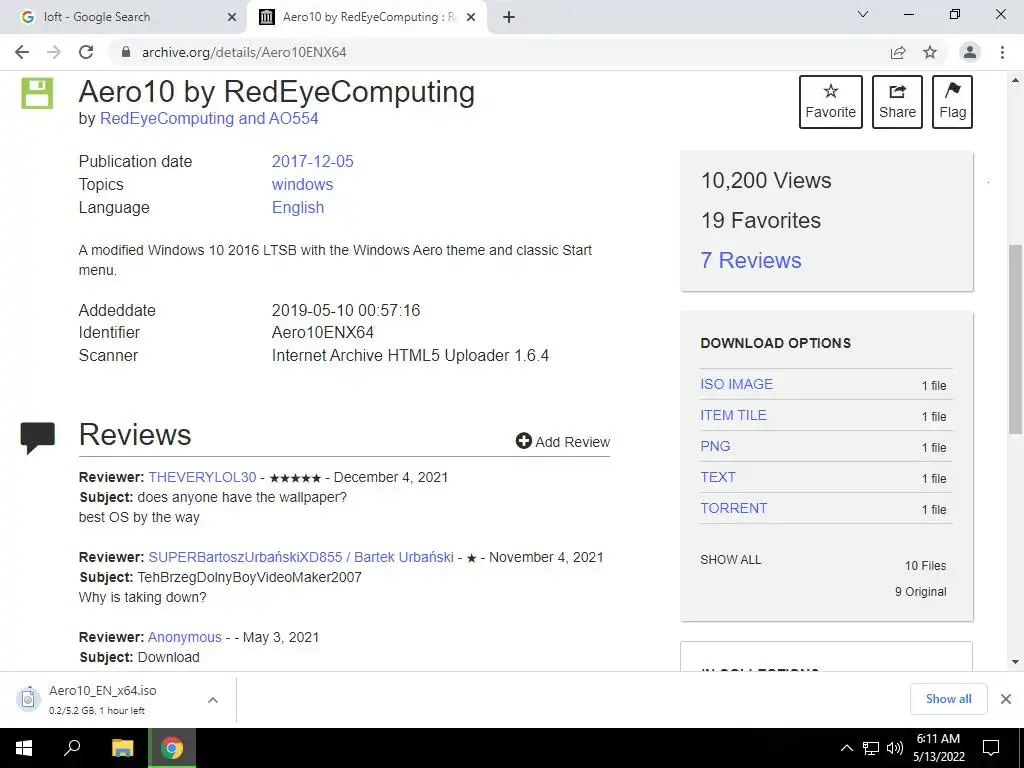The height and width of the screenshot is (768, 1024).
Task: Click the Favorite star button
Action: tap(831, 102)
